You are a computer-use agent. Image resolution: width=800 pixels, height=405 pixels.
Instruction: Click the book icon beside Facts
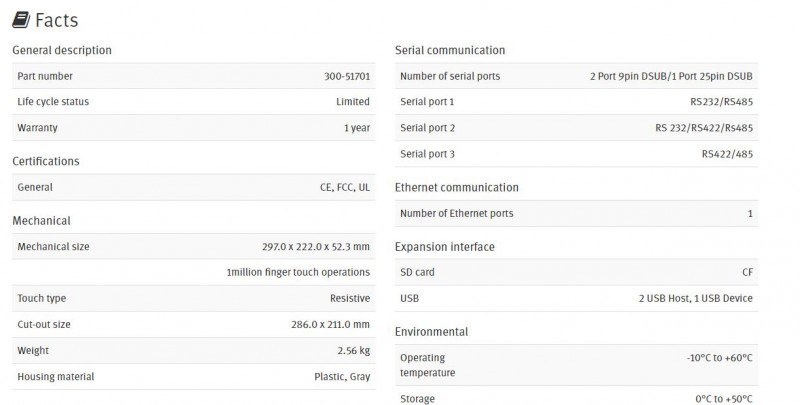21,20
